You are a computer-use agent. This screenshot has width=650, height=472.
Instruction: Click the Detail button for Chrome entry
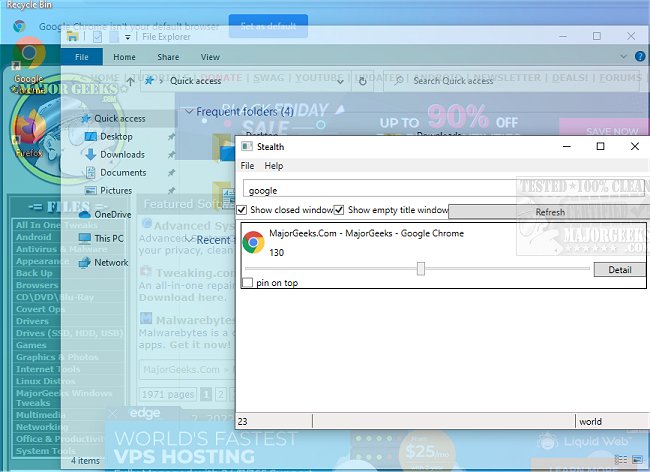pyautogui.click(x=620, y=270)
